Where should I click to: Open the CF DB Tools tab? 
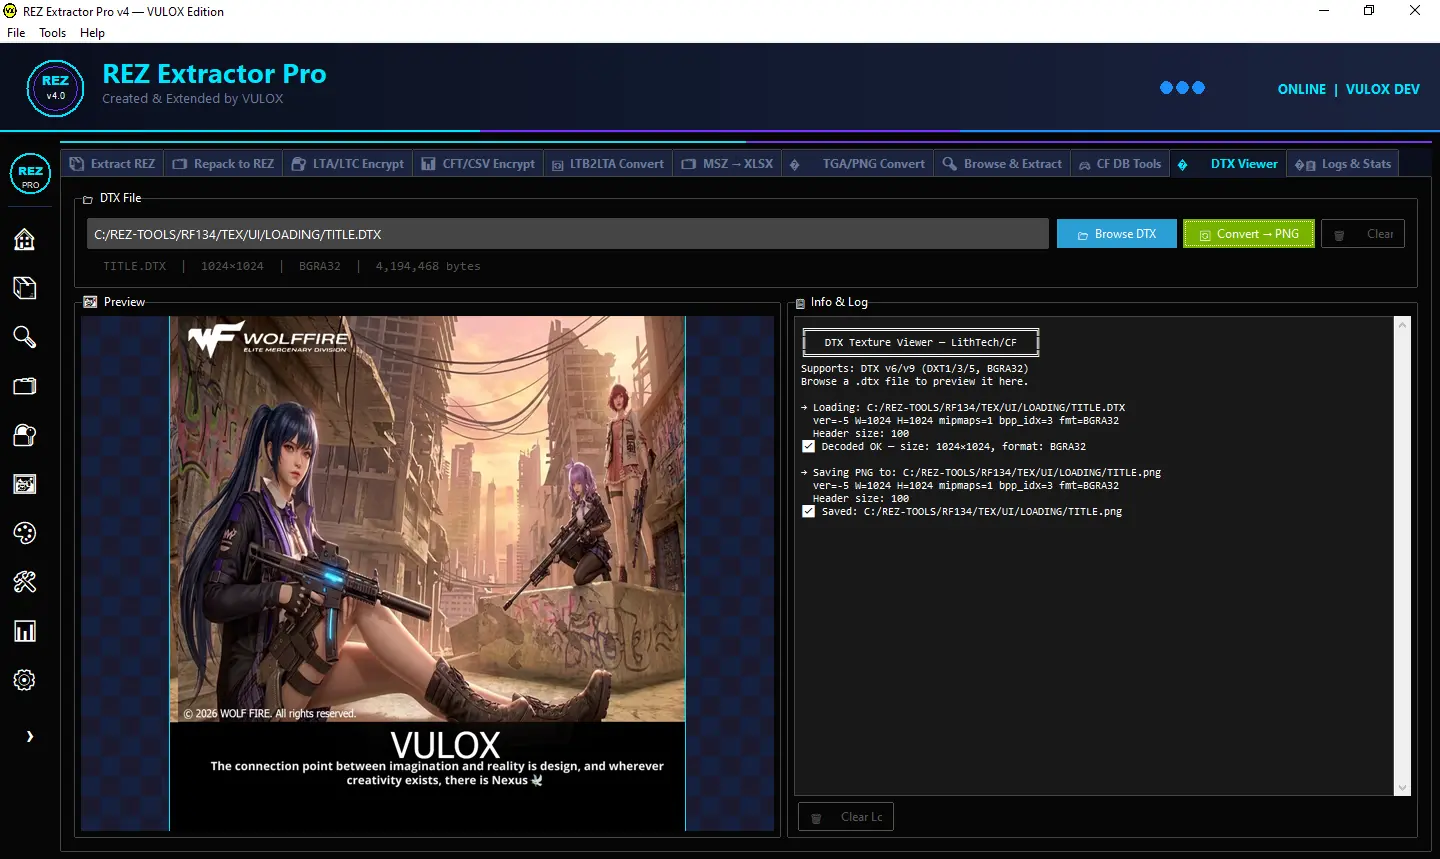1120,164
